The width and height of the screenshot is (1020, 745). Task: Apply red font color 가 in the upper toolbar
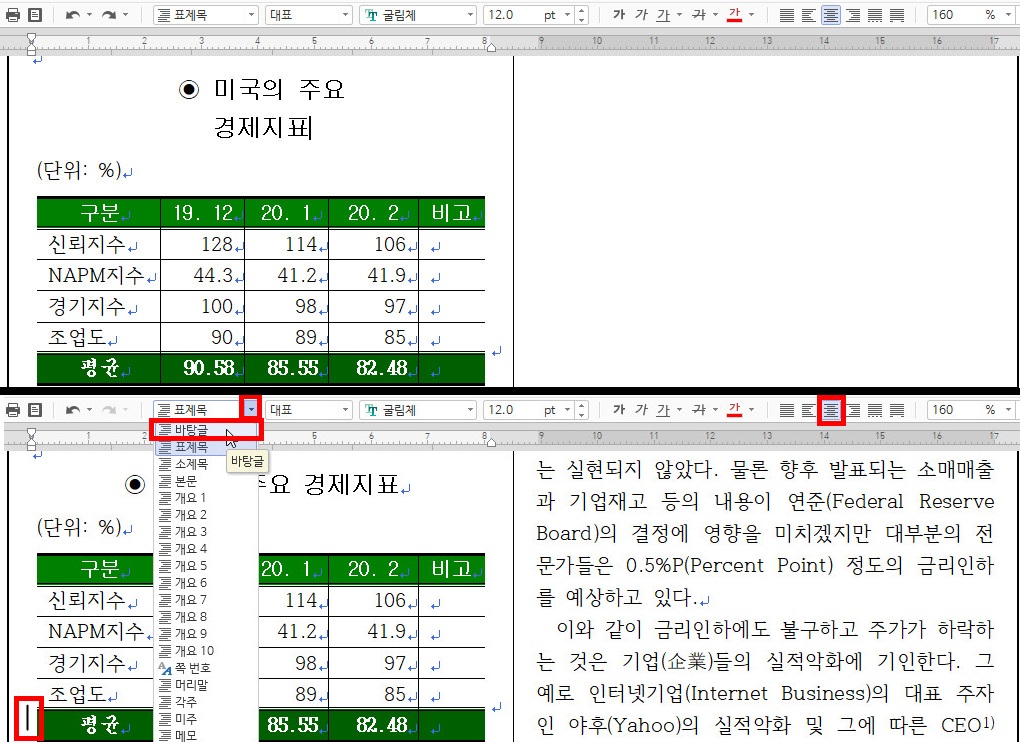(735, 14)
